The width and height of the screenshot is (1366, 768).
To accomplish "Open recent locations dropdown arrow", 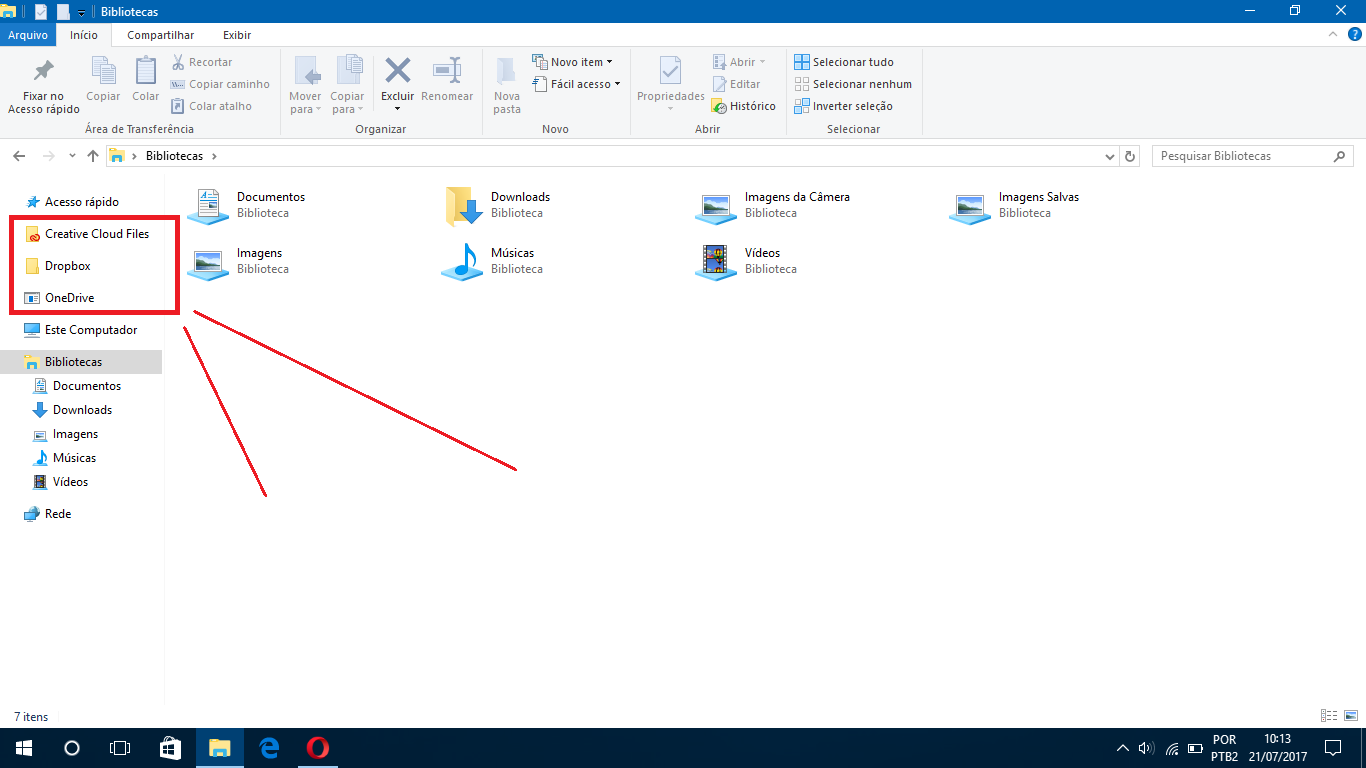I will (x=72, y=156).
